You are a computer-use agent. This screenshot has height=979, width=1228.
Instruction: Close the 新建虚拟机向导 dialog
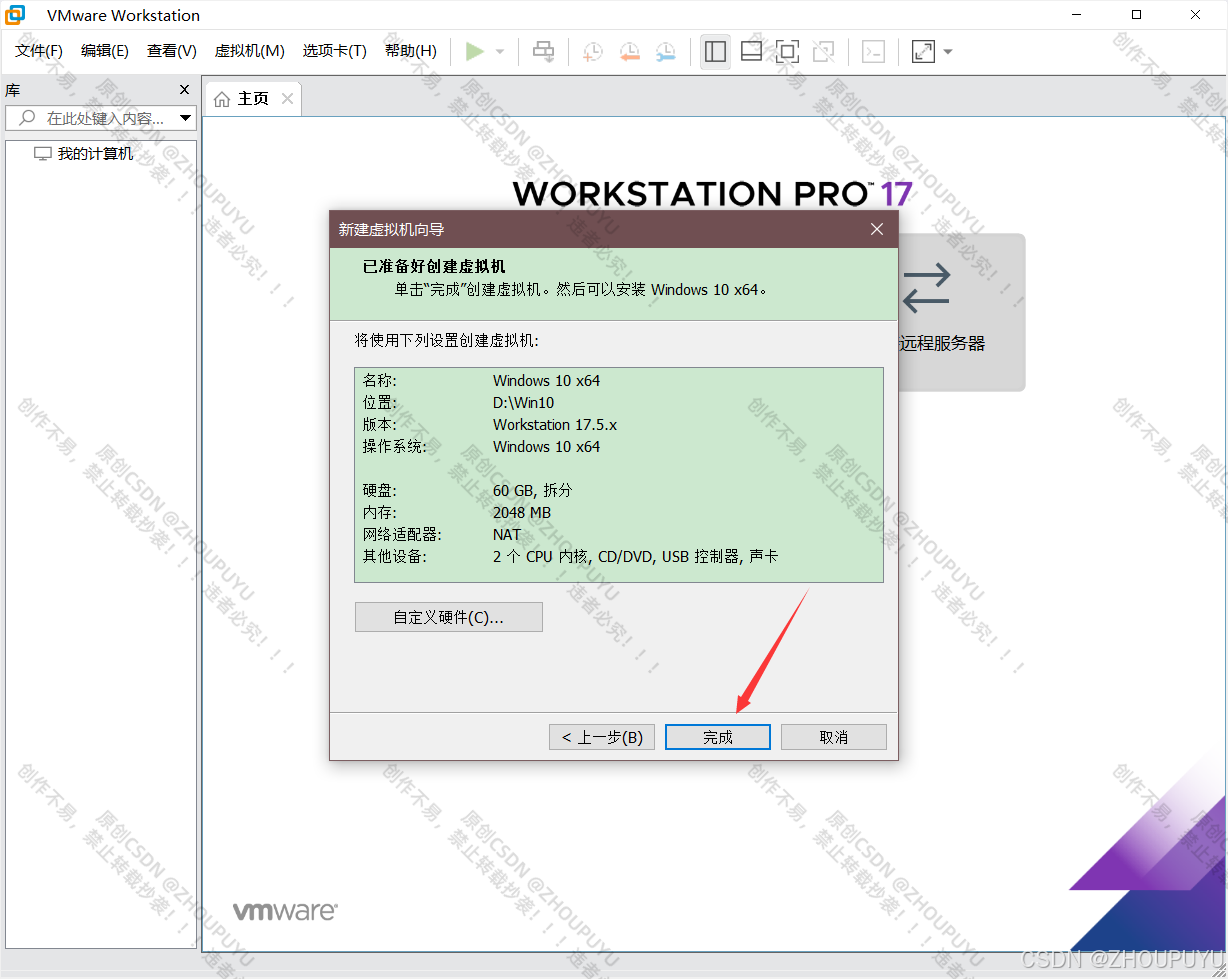coord(877,229)
